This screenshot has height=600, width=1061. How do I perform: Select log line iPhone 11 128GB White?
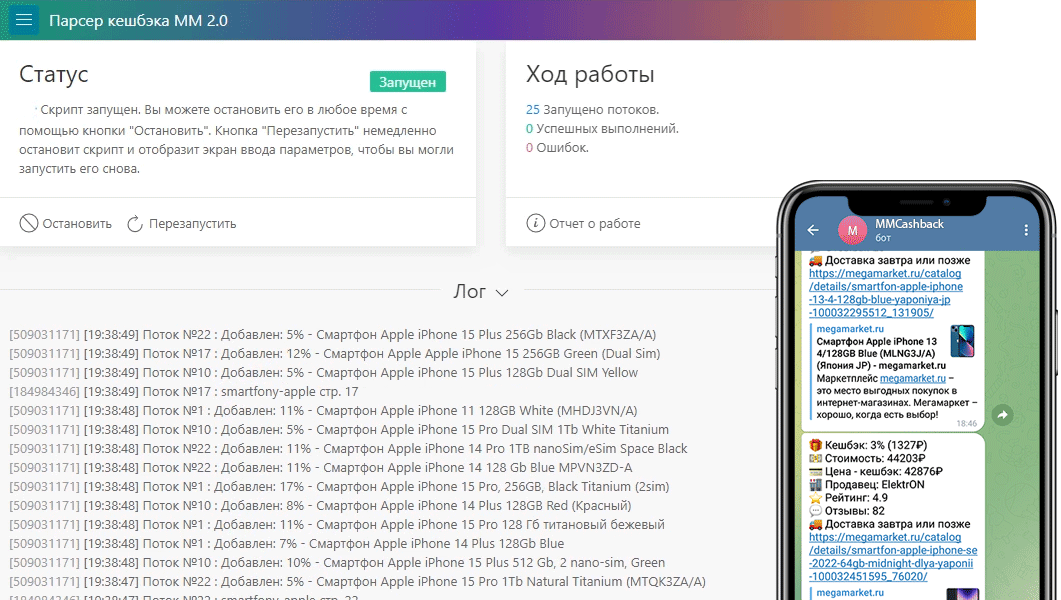click(x=323, y=410)
